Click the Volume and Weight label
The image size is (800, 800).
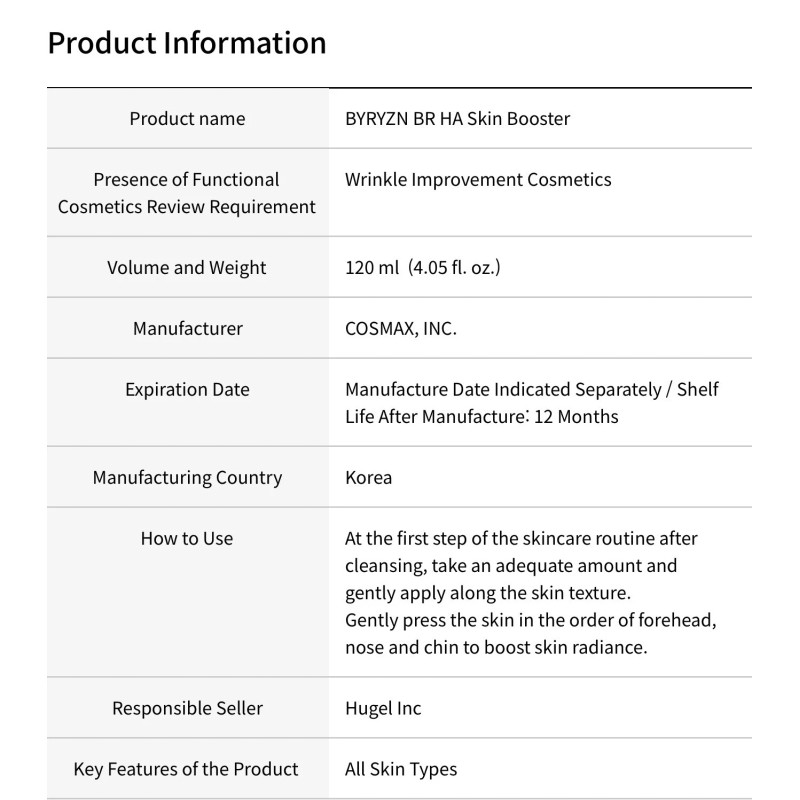click(187, 268)
